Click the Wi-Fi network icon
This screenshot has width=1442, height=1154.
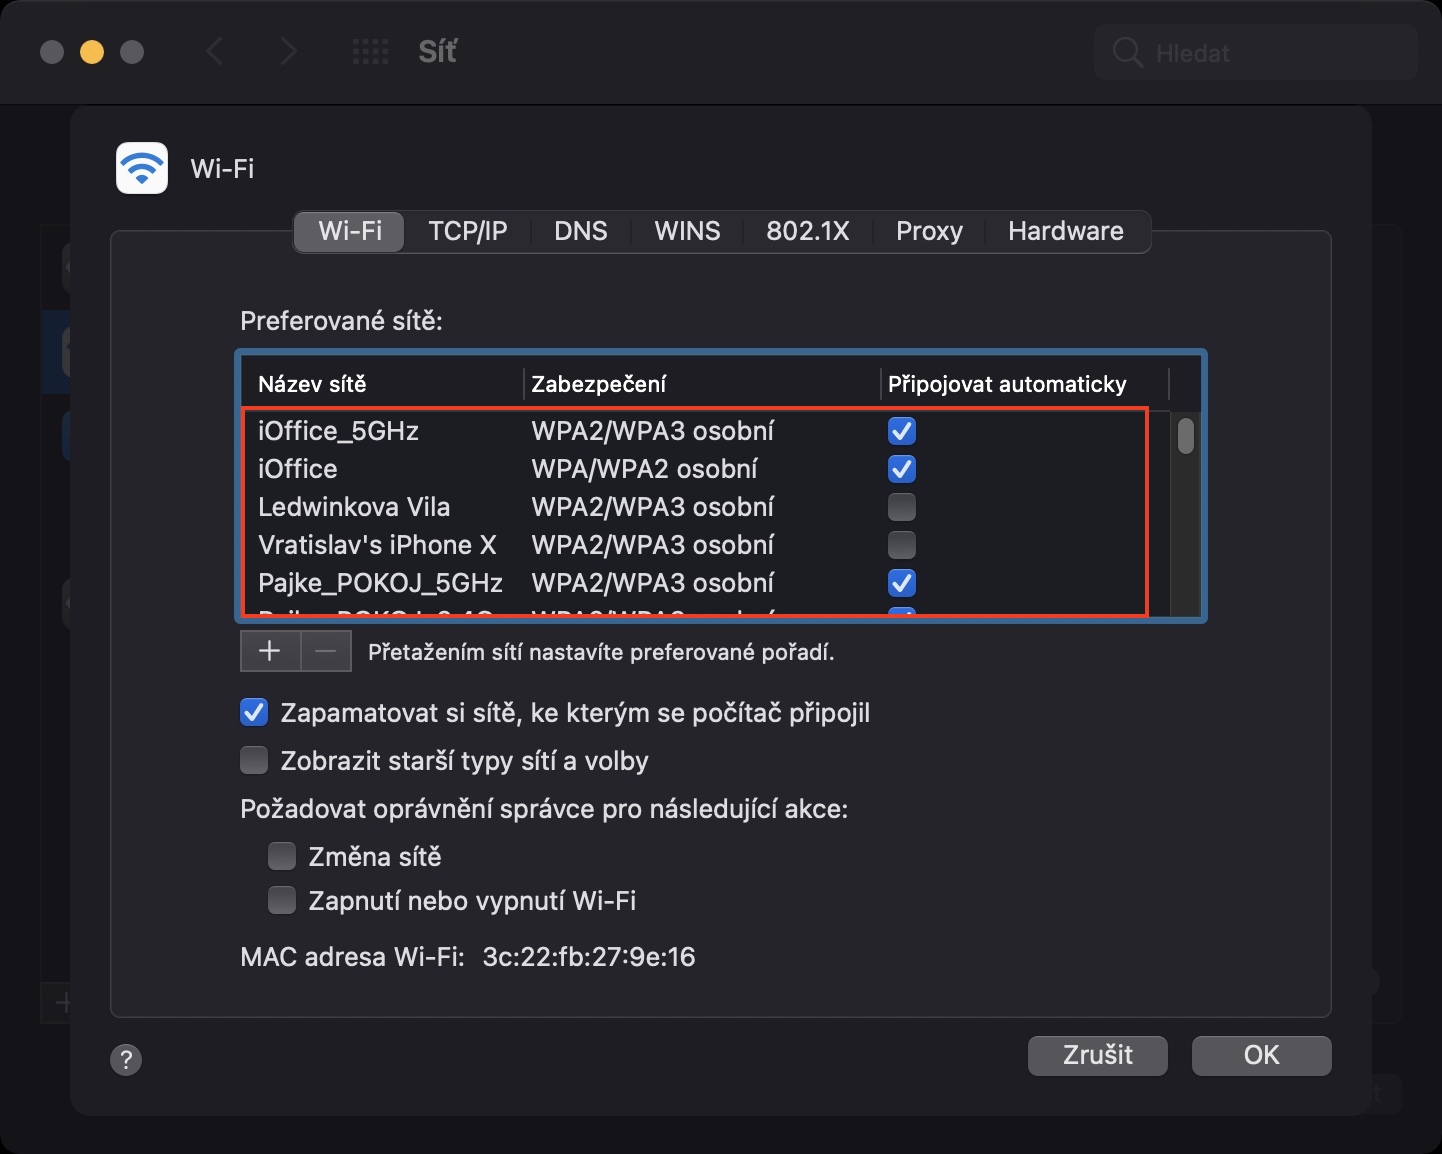(142, 168)
